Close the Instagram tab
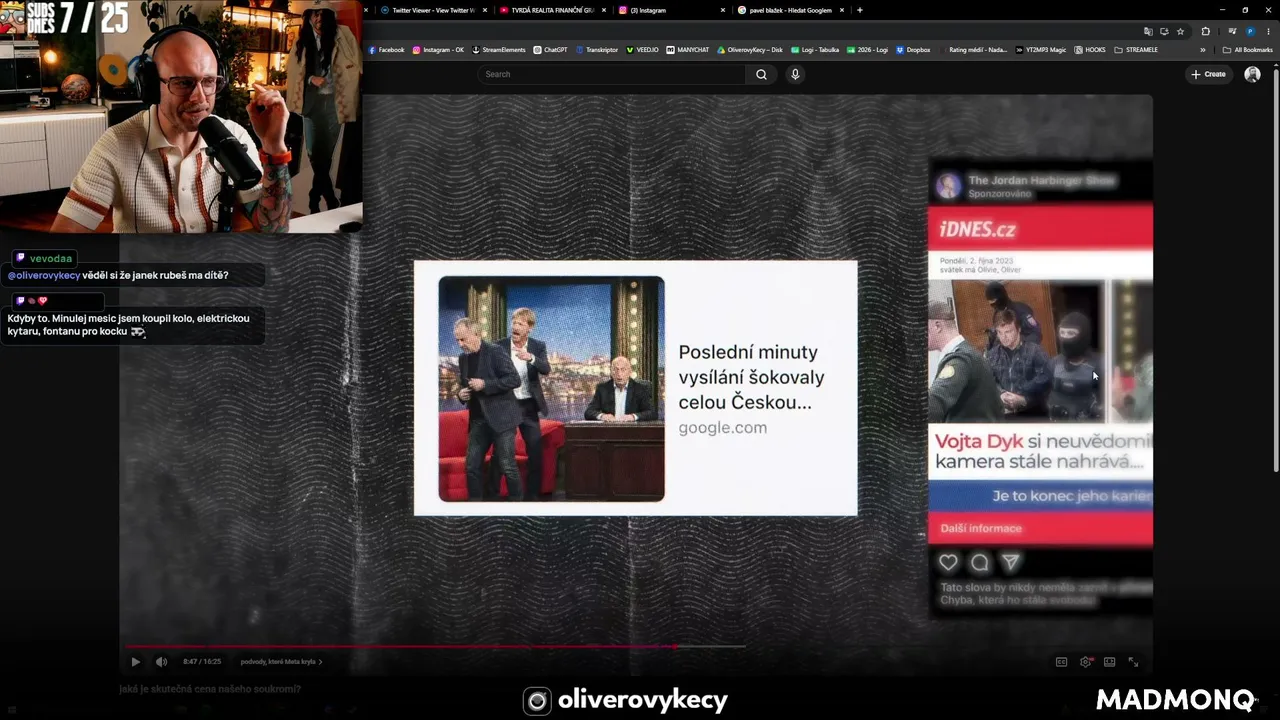Screen dimensions: 1280x720 (x=723, y=10)
